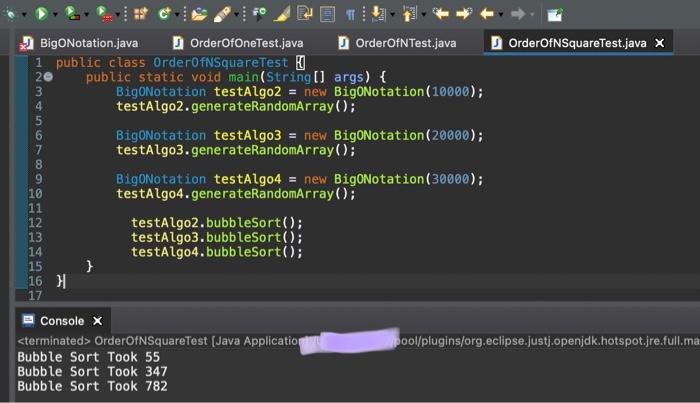Launch the Coverage run icon

(72, 13)
